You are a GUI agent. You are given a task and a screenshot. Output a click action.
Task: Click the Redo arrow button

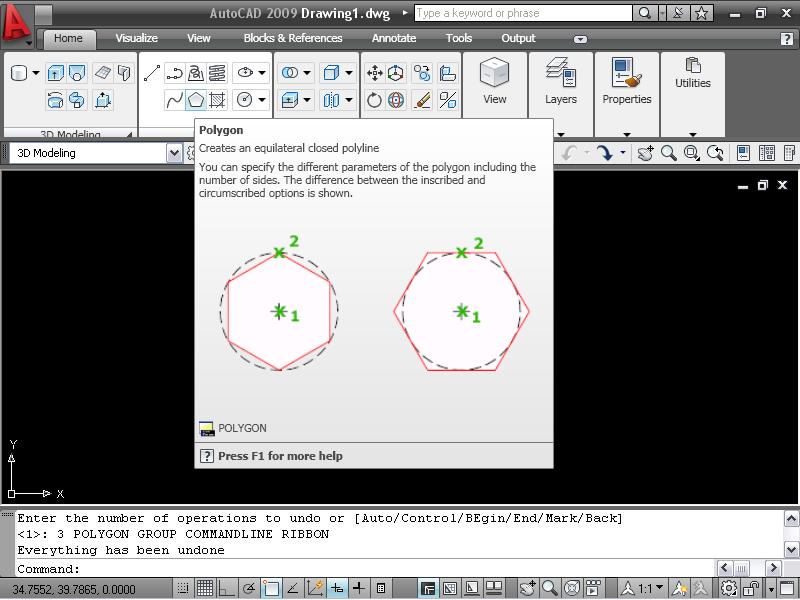[605, 153]
